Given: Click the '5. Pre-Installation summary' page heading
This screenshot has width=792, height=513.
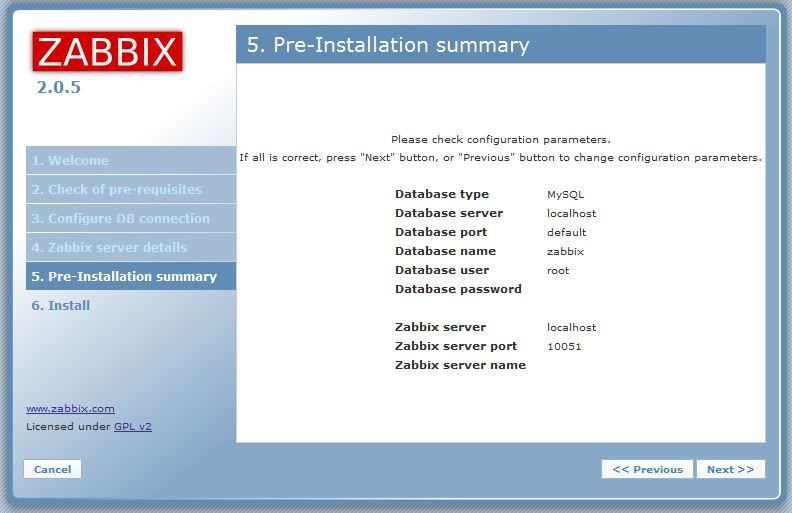Looking at the screenshot, I should tap(388, 45).
